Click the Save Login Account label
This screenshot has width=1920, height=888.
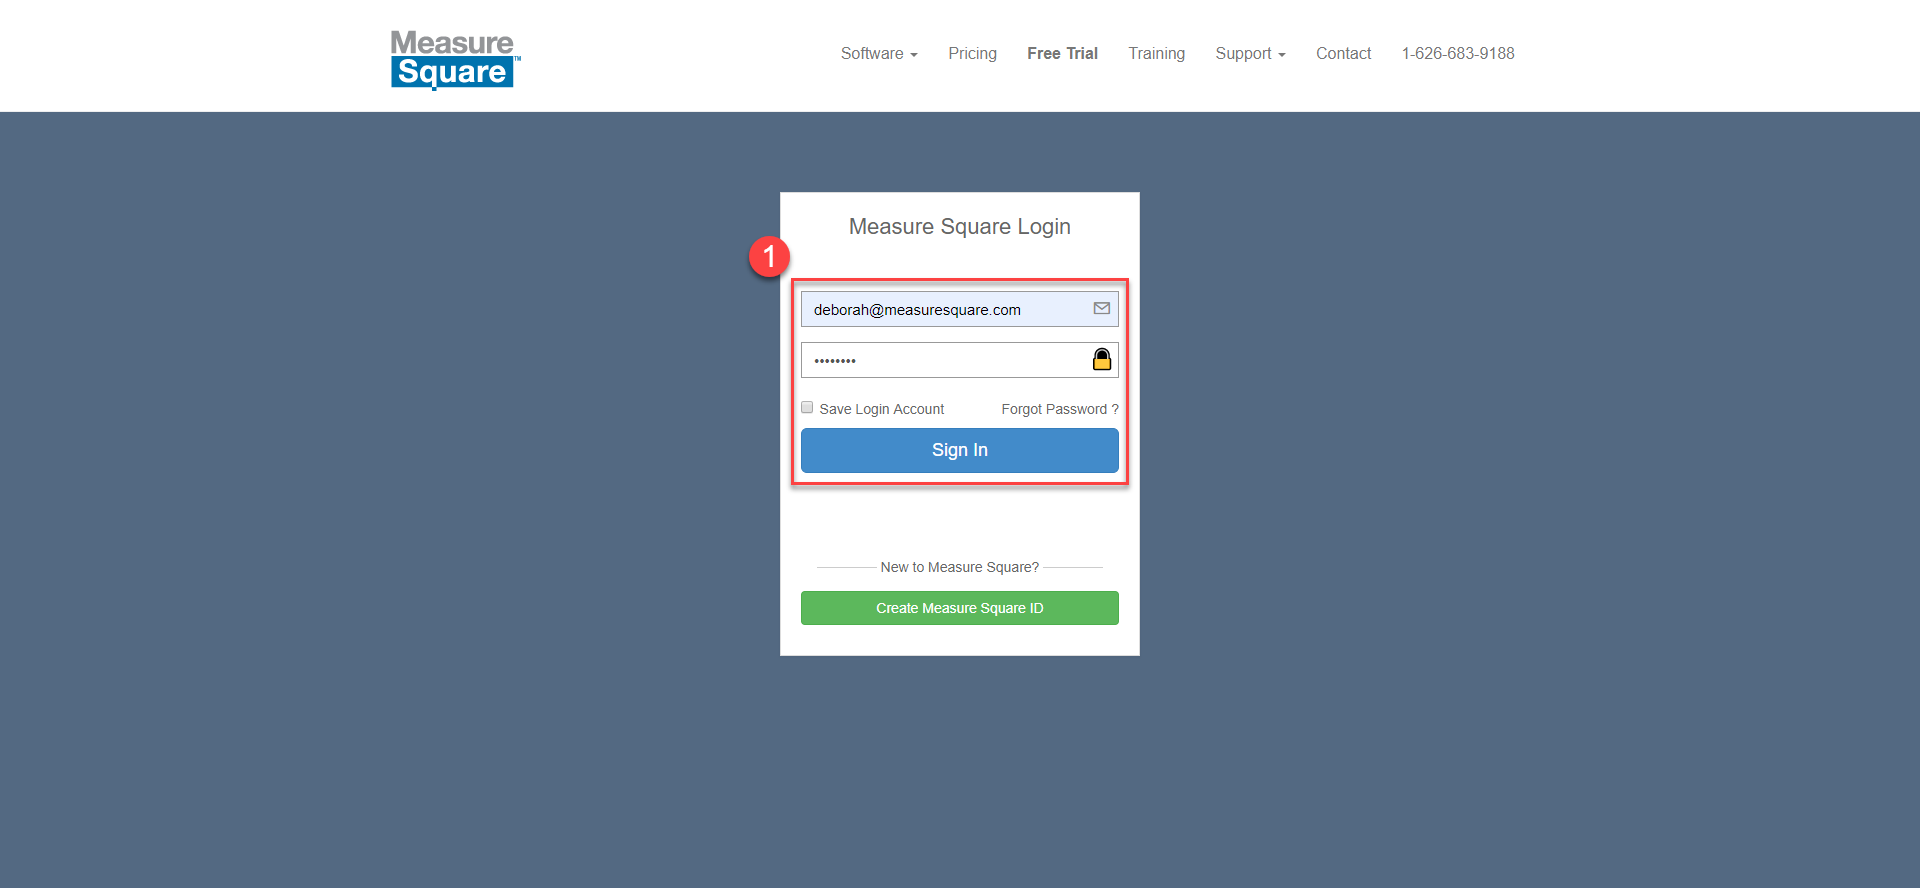pos(881,409)
